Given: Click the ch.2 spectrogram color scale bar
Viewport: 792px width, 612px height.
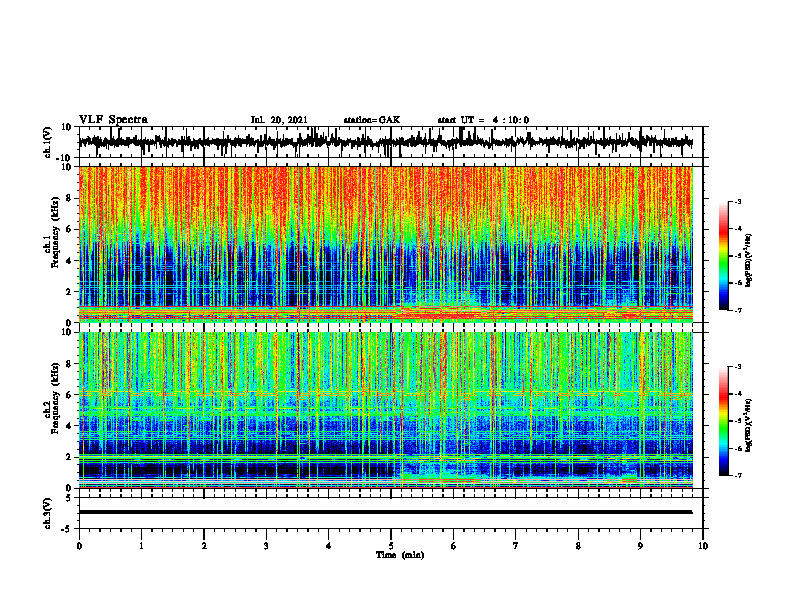Looking at the screenshot, I should [x=723, y=421].
